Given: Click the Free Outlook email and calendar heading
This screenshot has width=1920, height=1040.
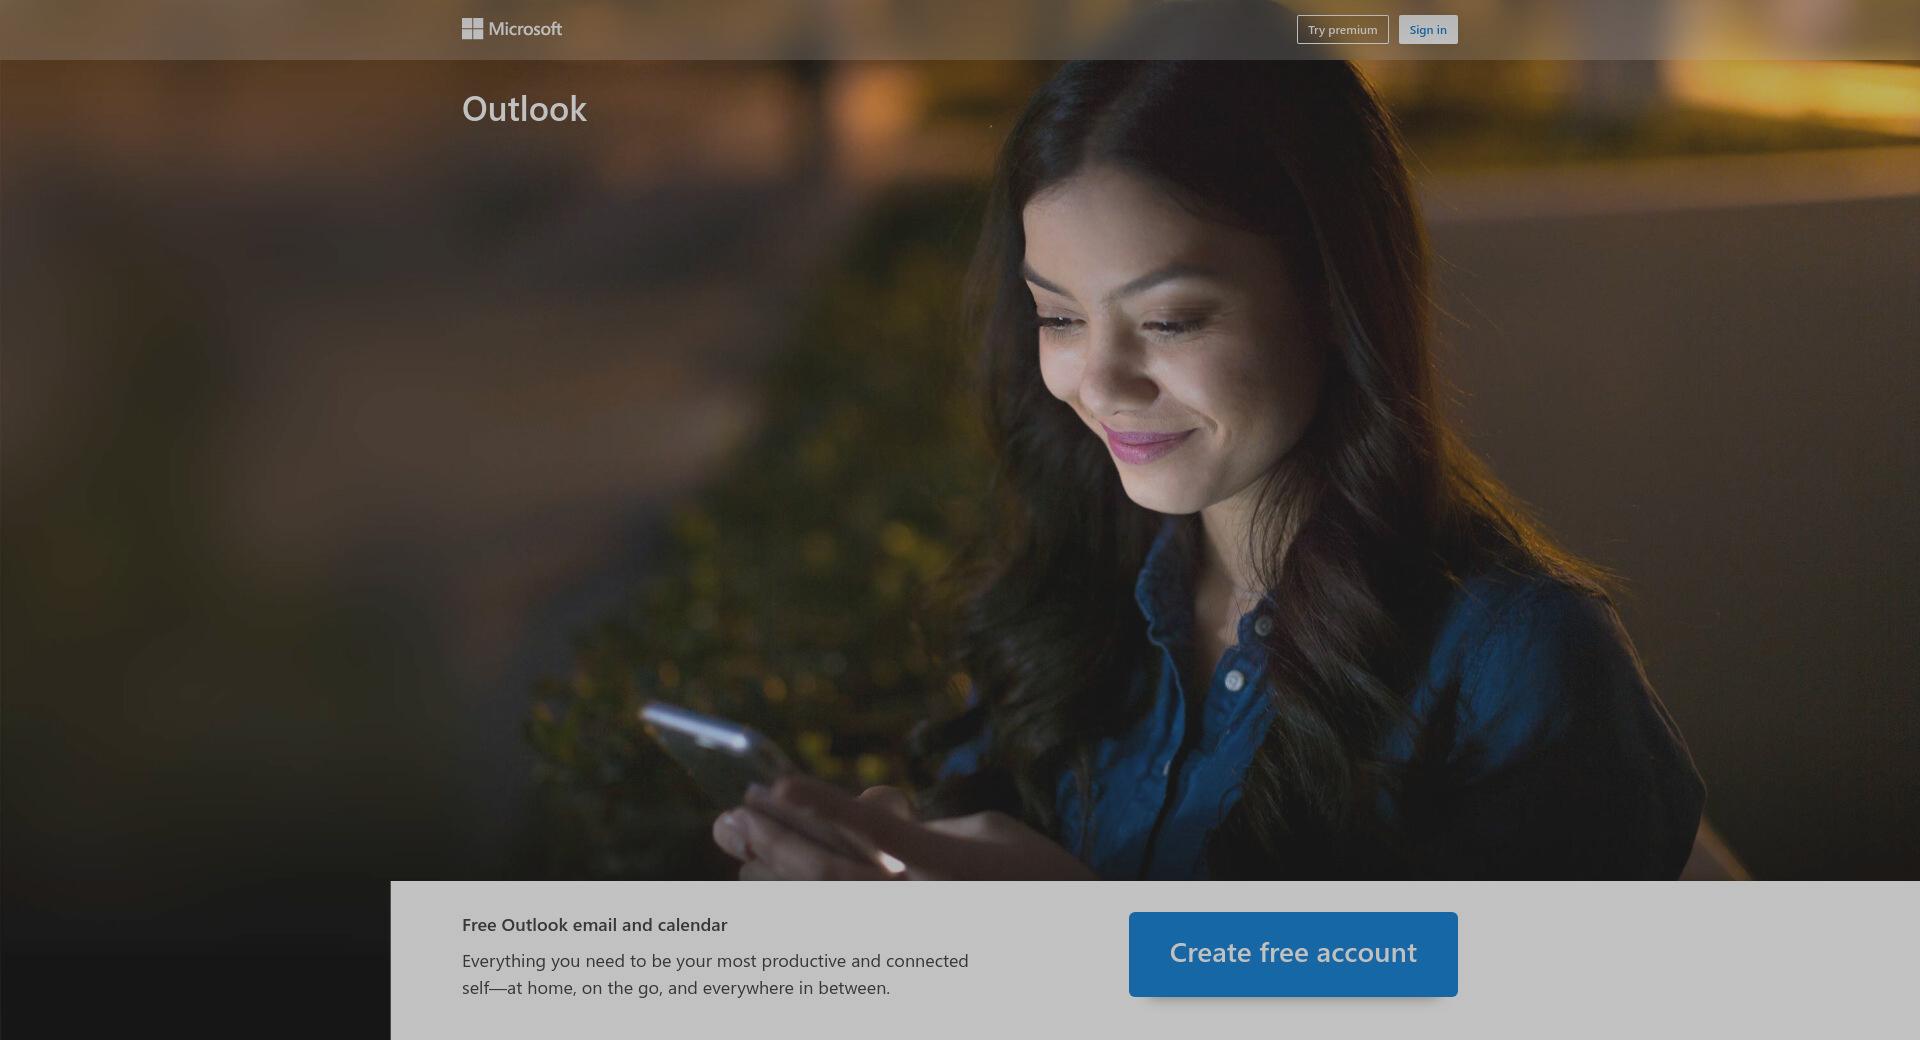Looking at the screenshot, I should 594,925.
